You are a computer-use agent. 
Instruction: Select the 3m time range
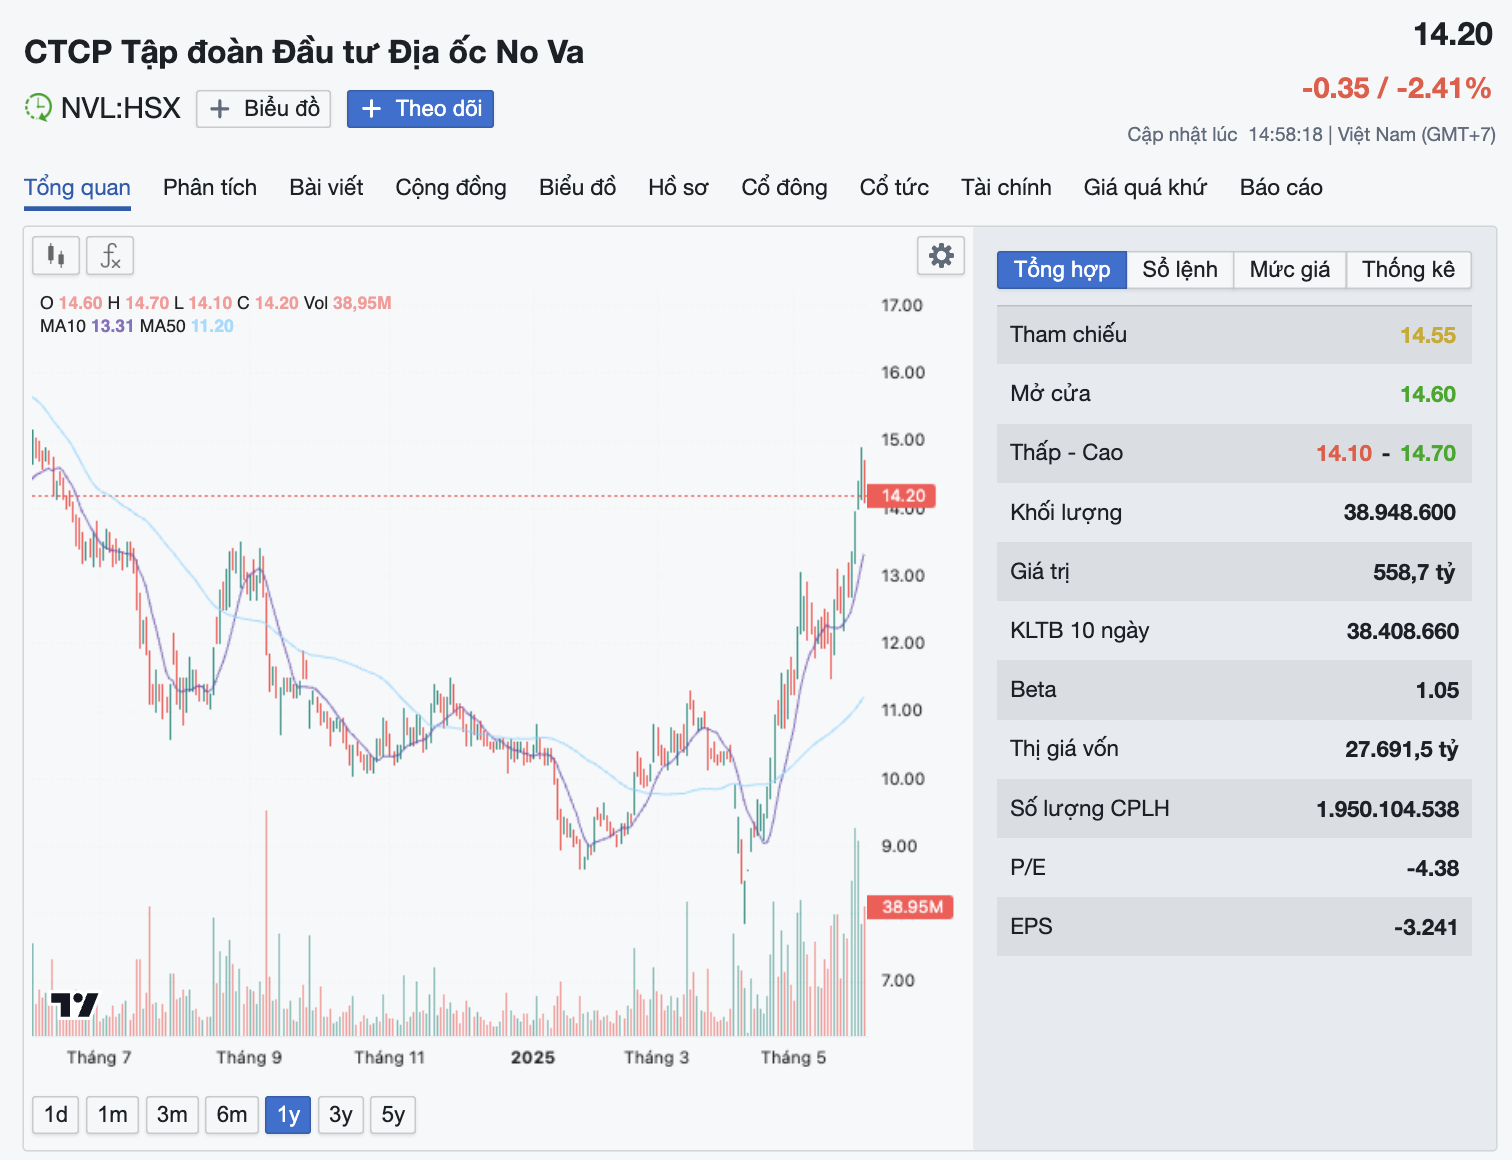(x=172, y=1115)
